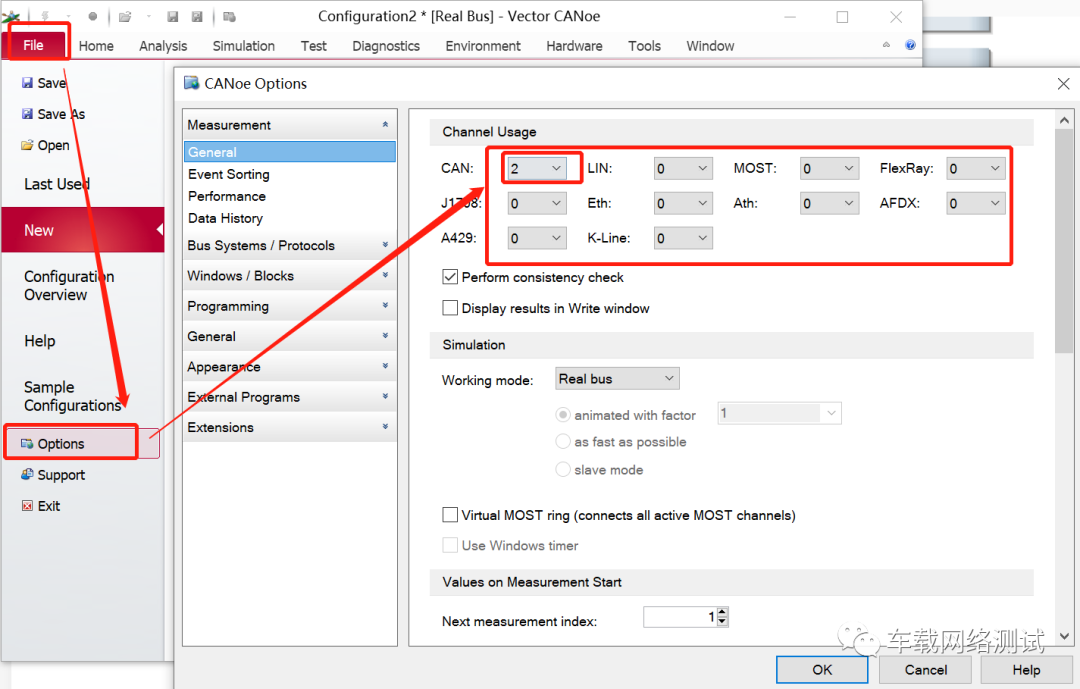
Task: Switch to the Home ribbon tab
Action: tap(96, 46)
